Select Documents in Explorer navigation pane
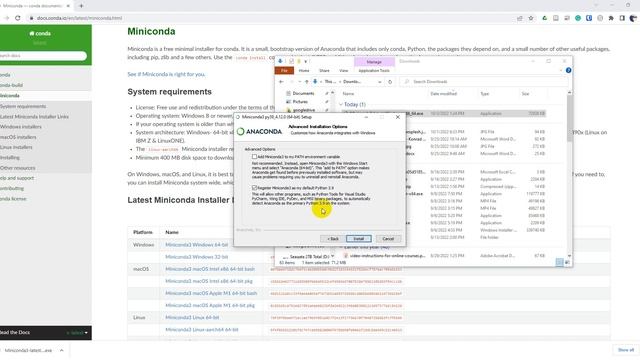Screen dimensions: 640x360 point(303,93)
